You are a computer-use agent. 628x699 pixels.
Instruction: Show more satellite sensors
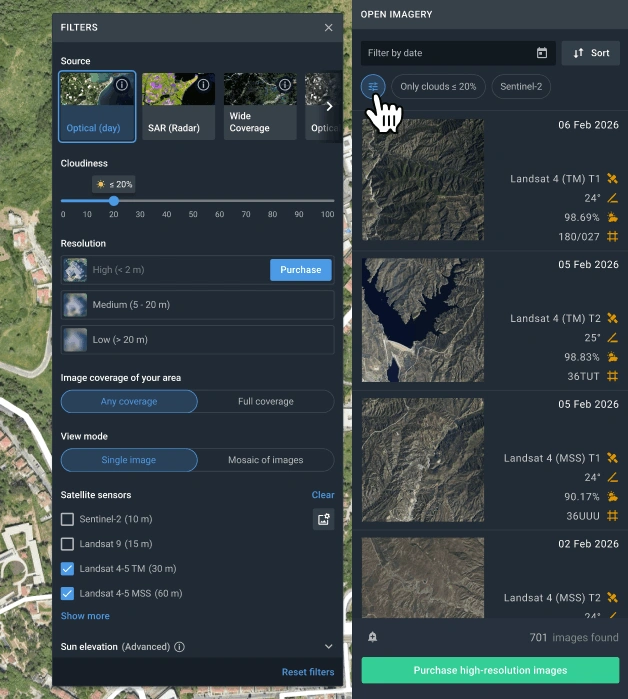click(85, 616)
